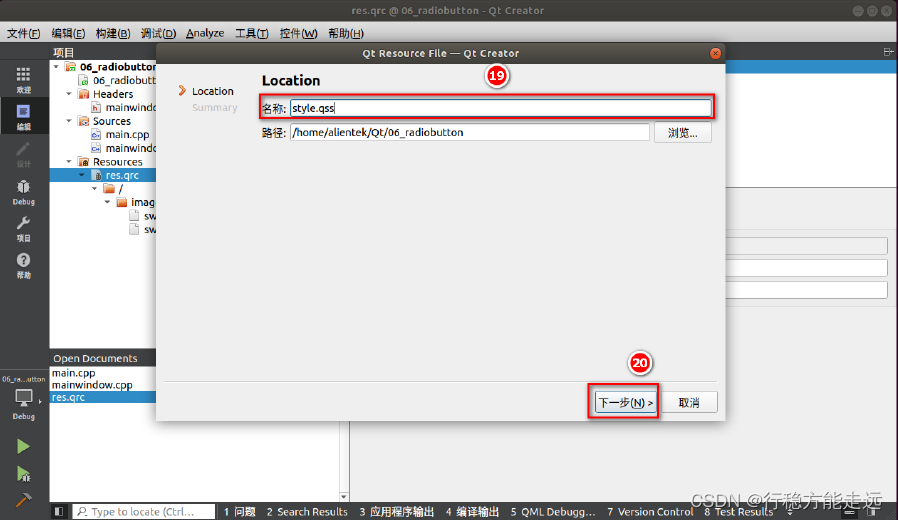Open the 编辑(E) menu
Screen dimensions: 898x520
pos(68,33)
